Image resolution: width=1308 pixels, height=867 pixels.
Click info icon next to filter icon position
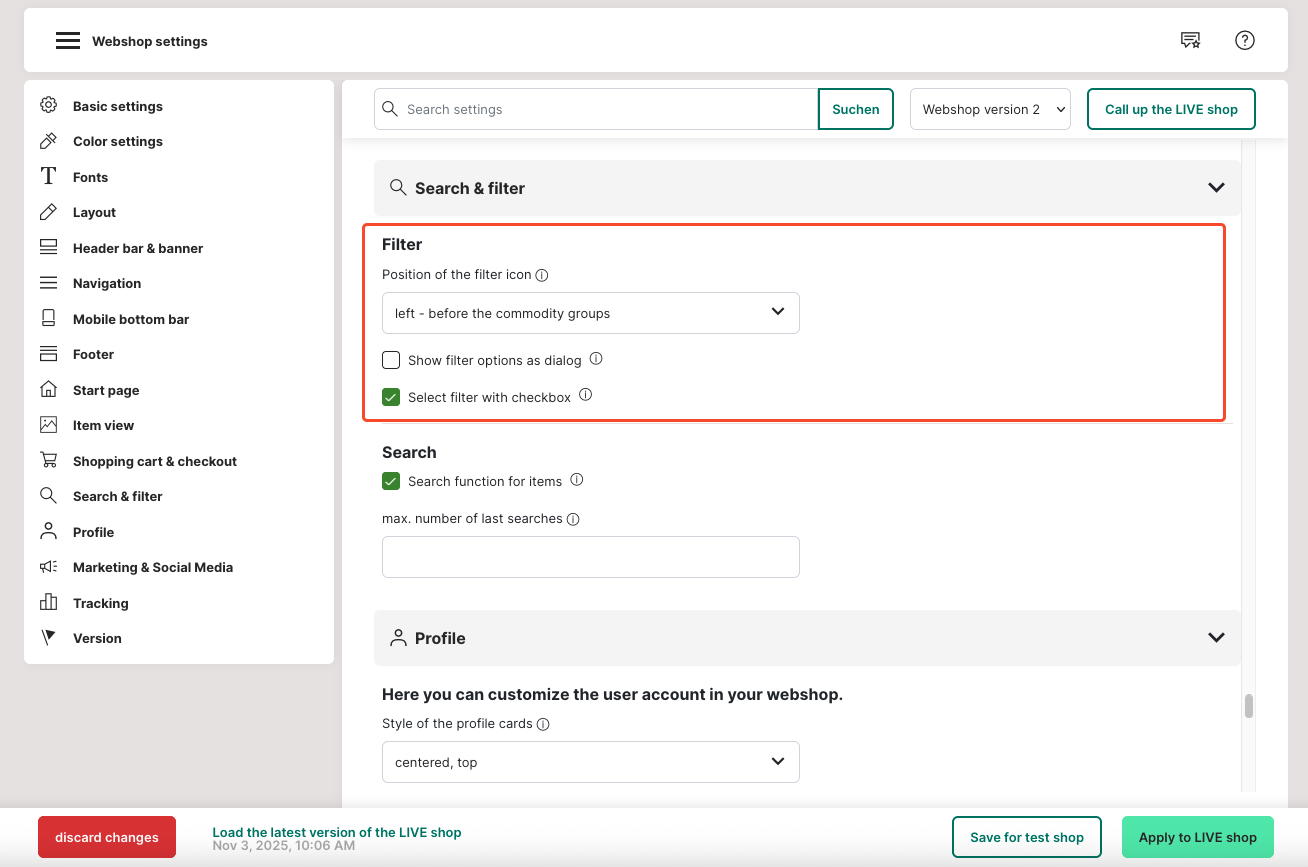(x=542, y=275)
